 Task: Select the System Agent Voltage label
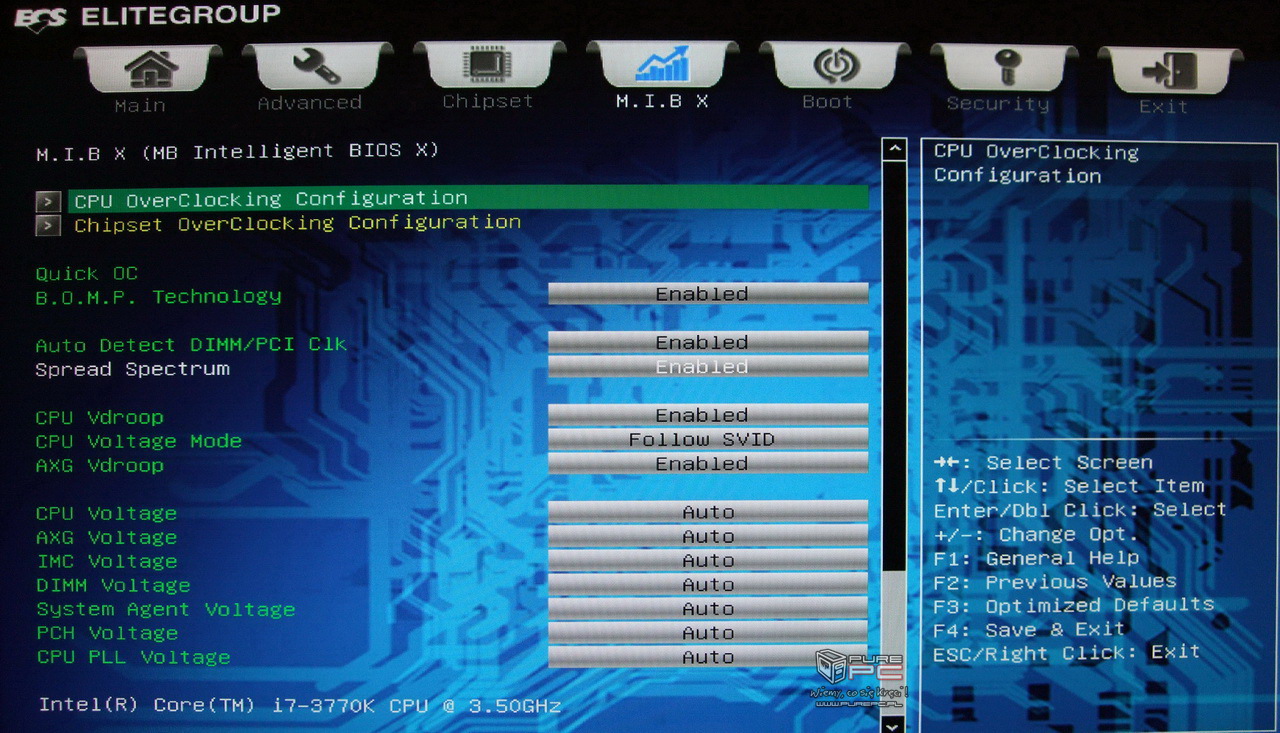(166, 609)
